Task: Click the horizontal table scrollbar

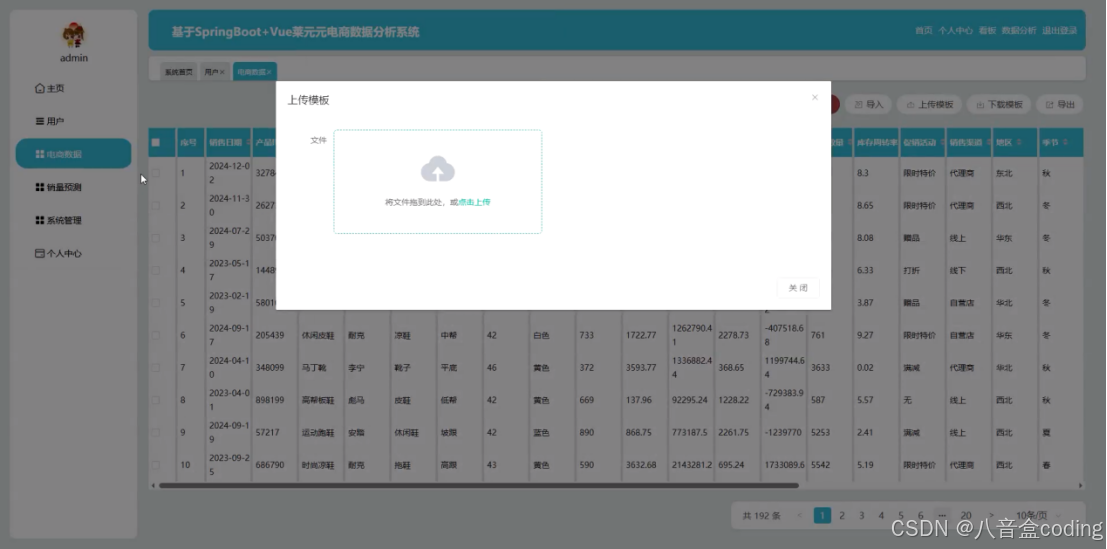Action: coord(479,485)
